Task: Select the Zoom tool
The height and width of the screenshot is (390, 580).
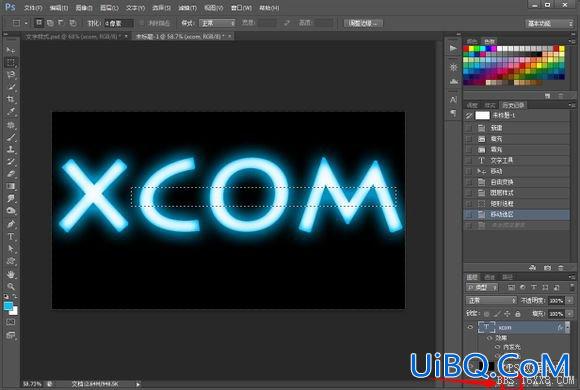Action: coord(11,286)
